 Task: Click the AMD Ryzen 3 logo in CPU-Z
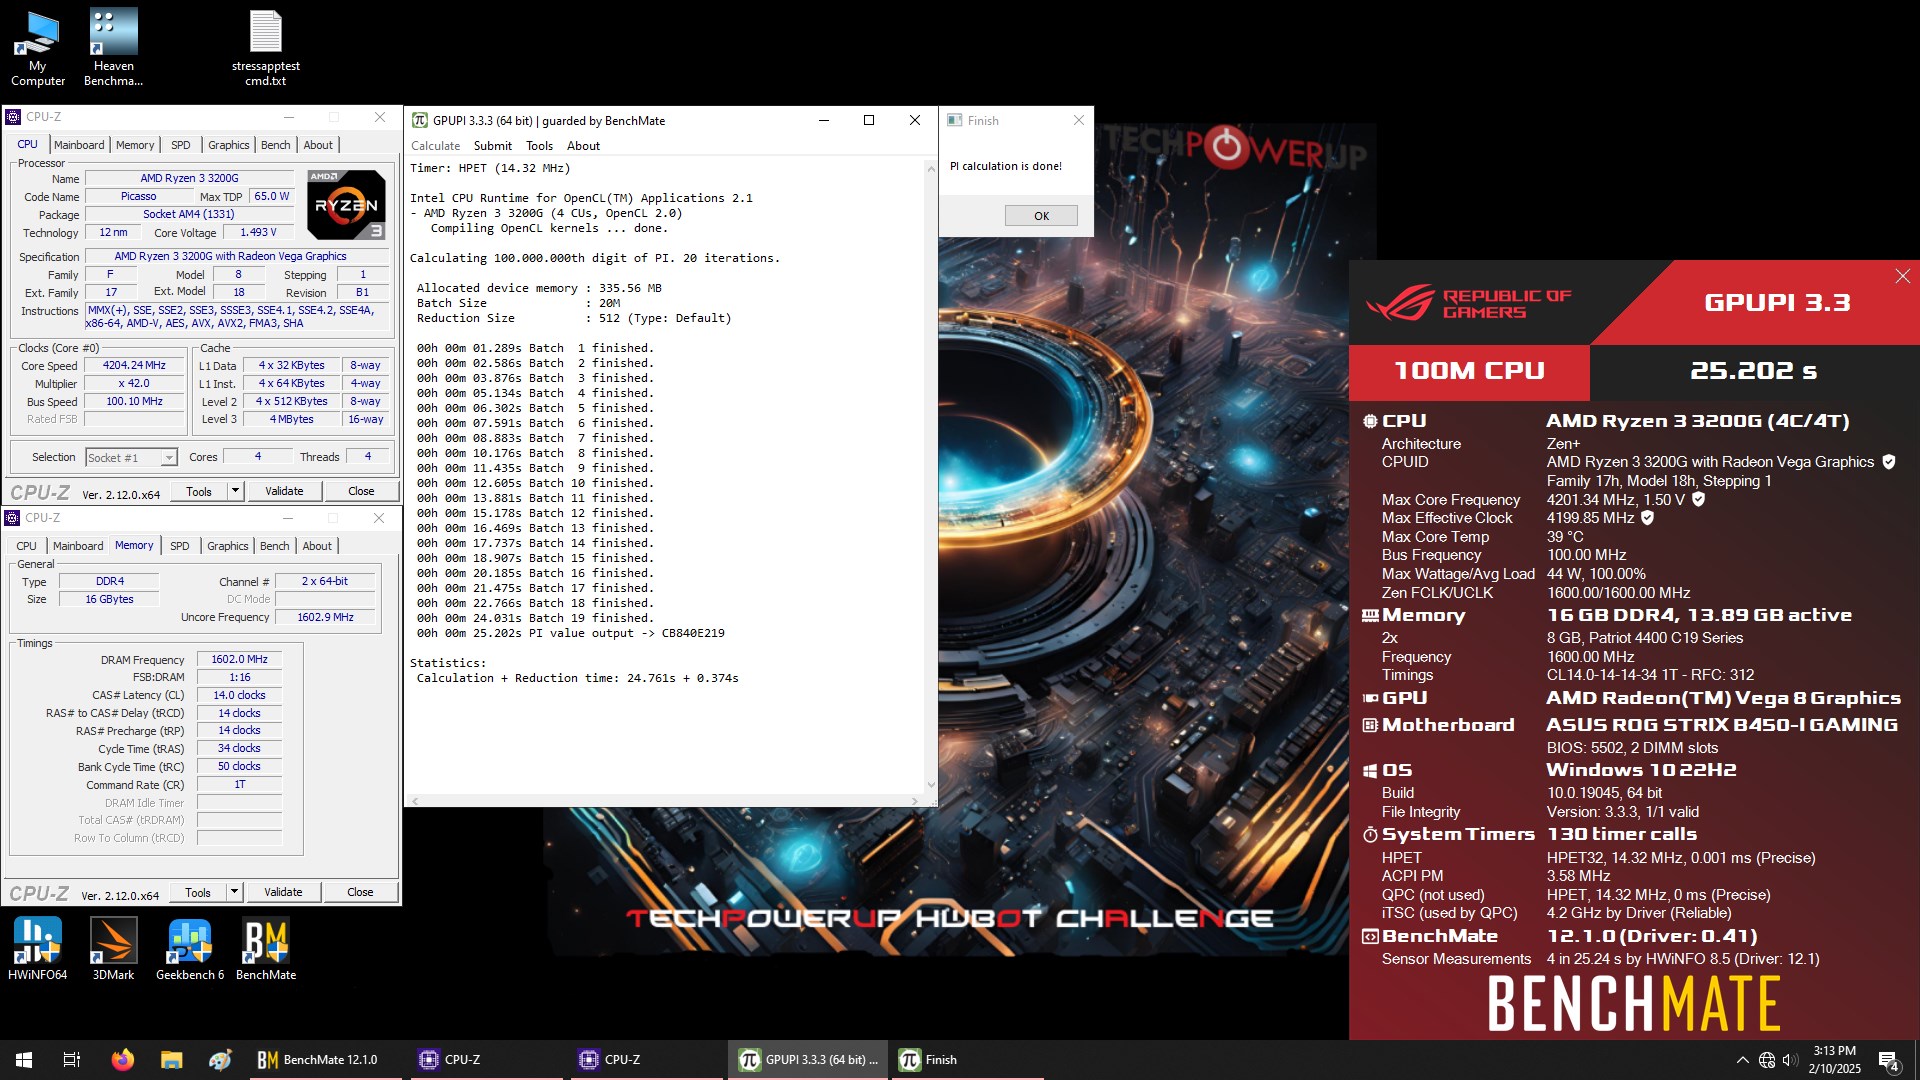coord(346,205)
